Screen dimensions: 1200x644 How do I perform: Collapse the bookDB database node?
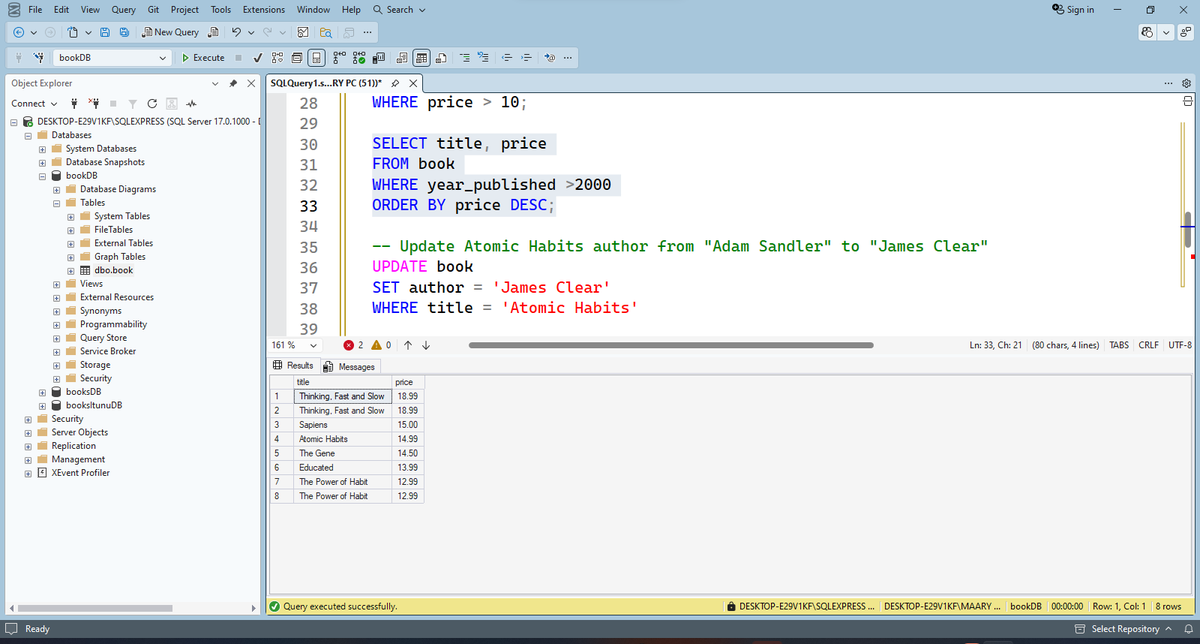pos(43,175)
